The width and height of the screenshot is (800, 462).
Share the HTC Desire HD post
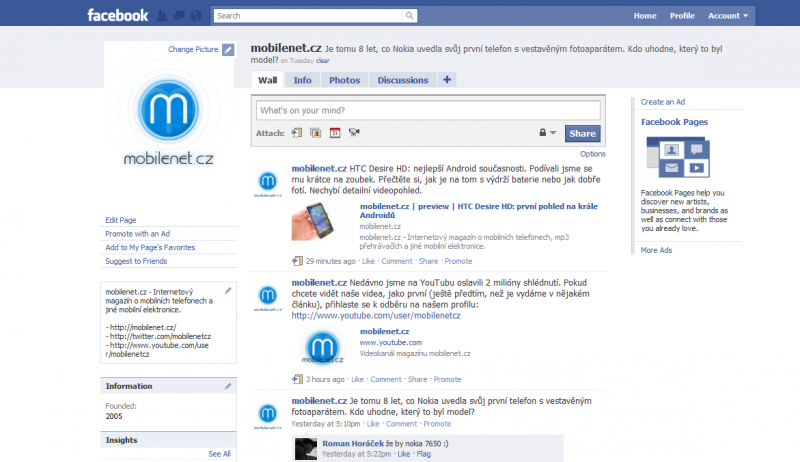click(x=428, y=261)
